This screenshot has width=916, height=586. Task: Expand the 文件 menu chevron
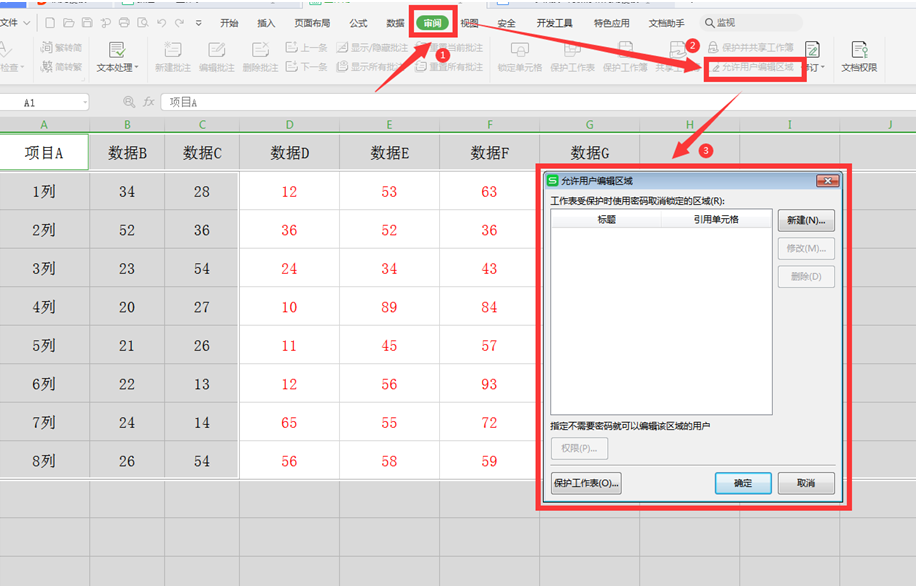[x=26, y=23]
